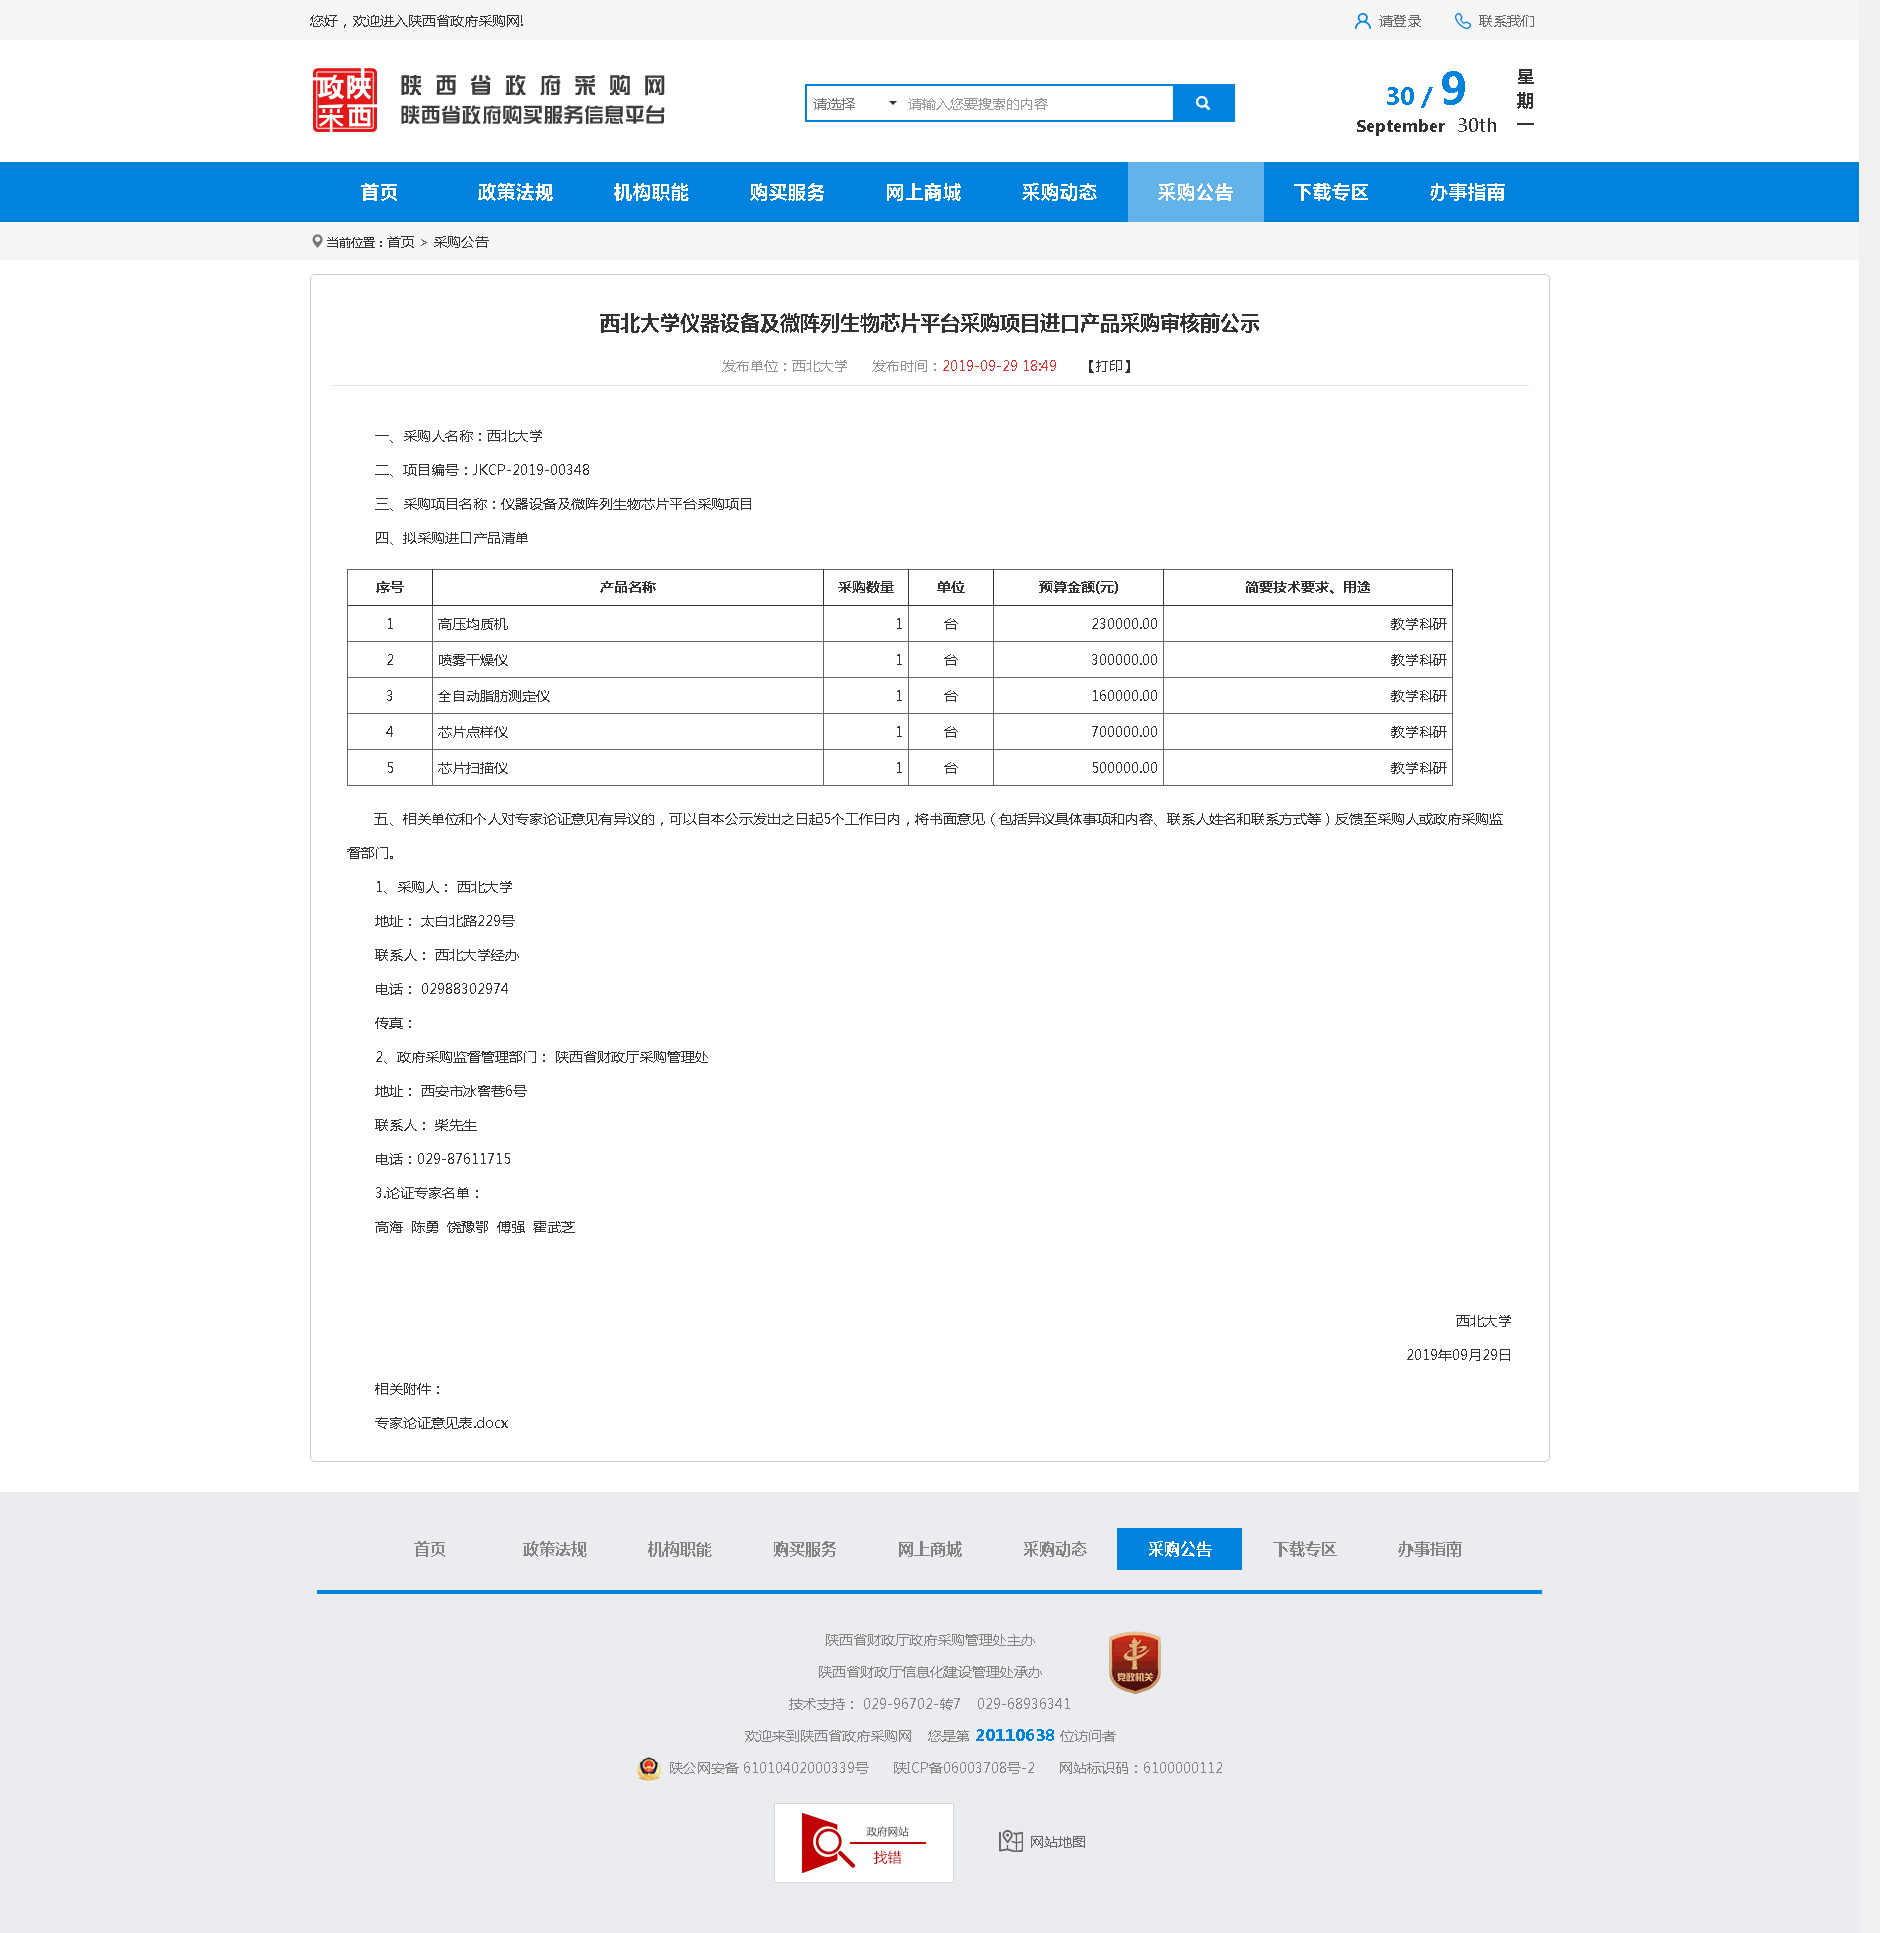Image resolution: width=1880 pixels, height=1933 pixels.
Task: Open 机构职能 in top navigation bar
Action: click(651, 192)
